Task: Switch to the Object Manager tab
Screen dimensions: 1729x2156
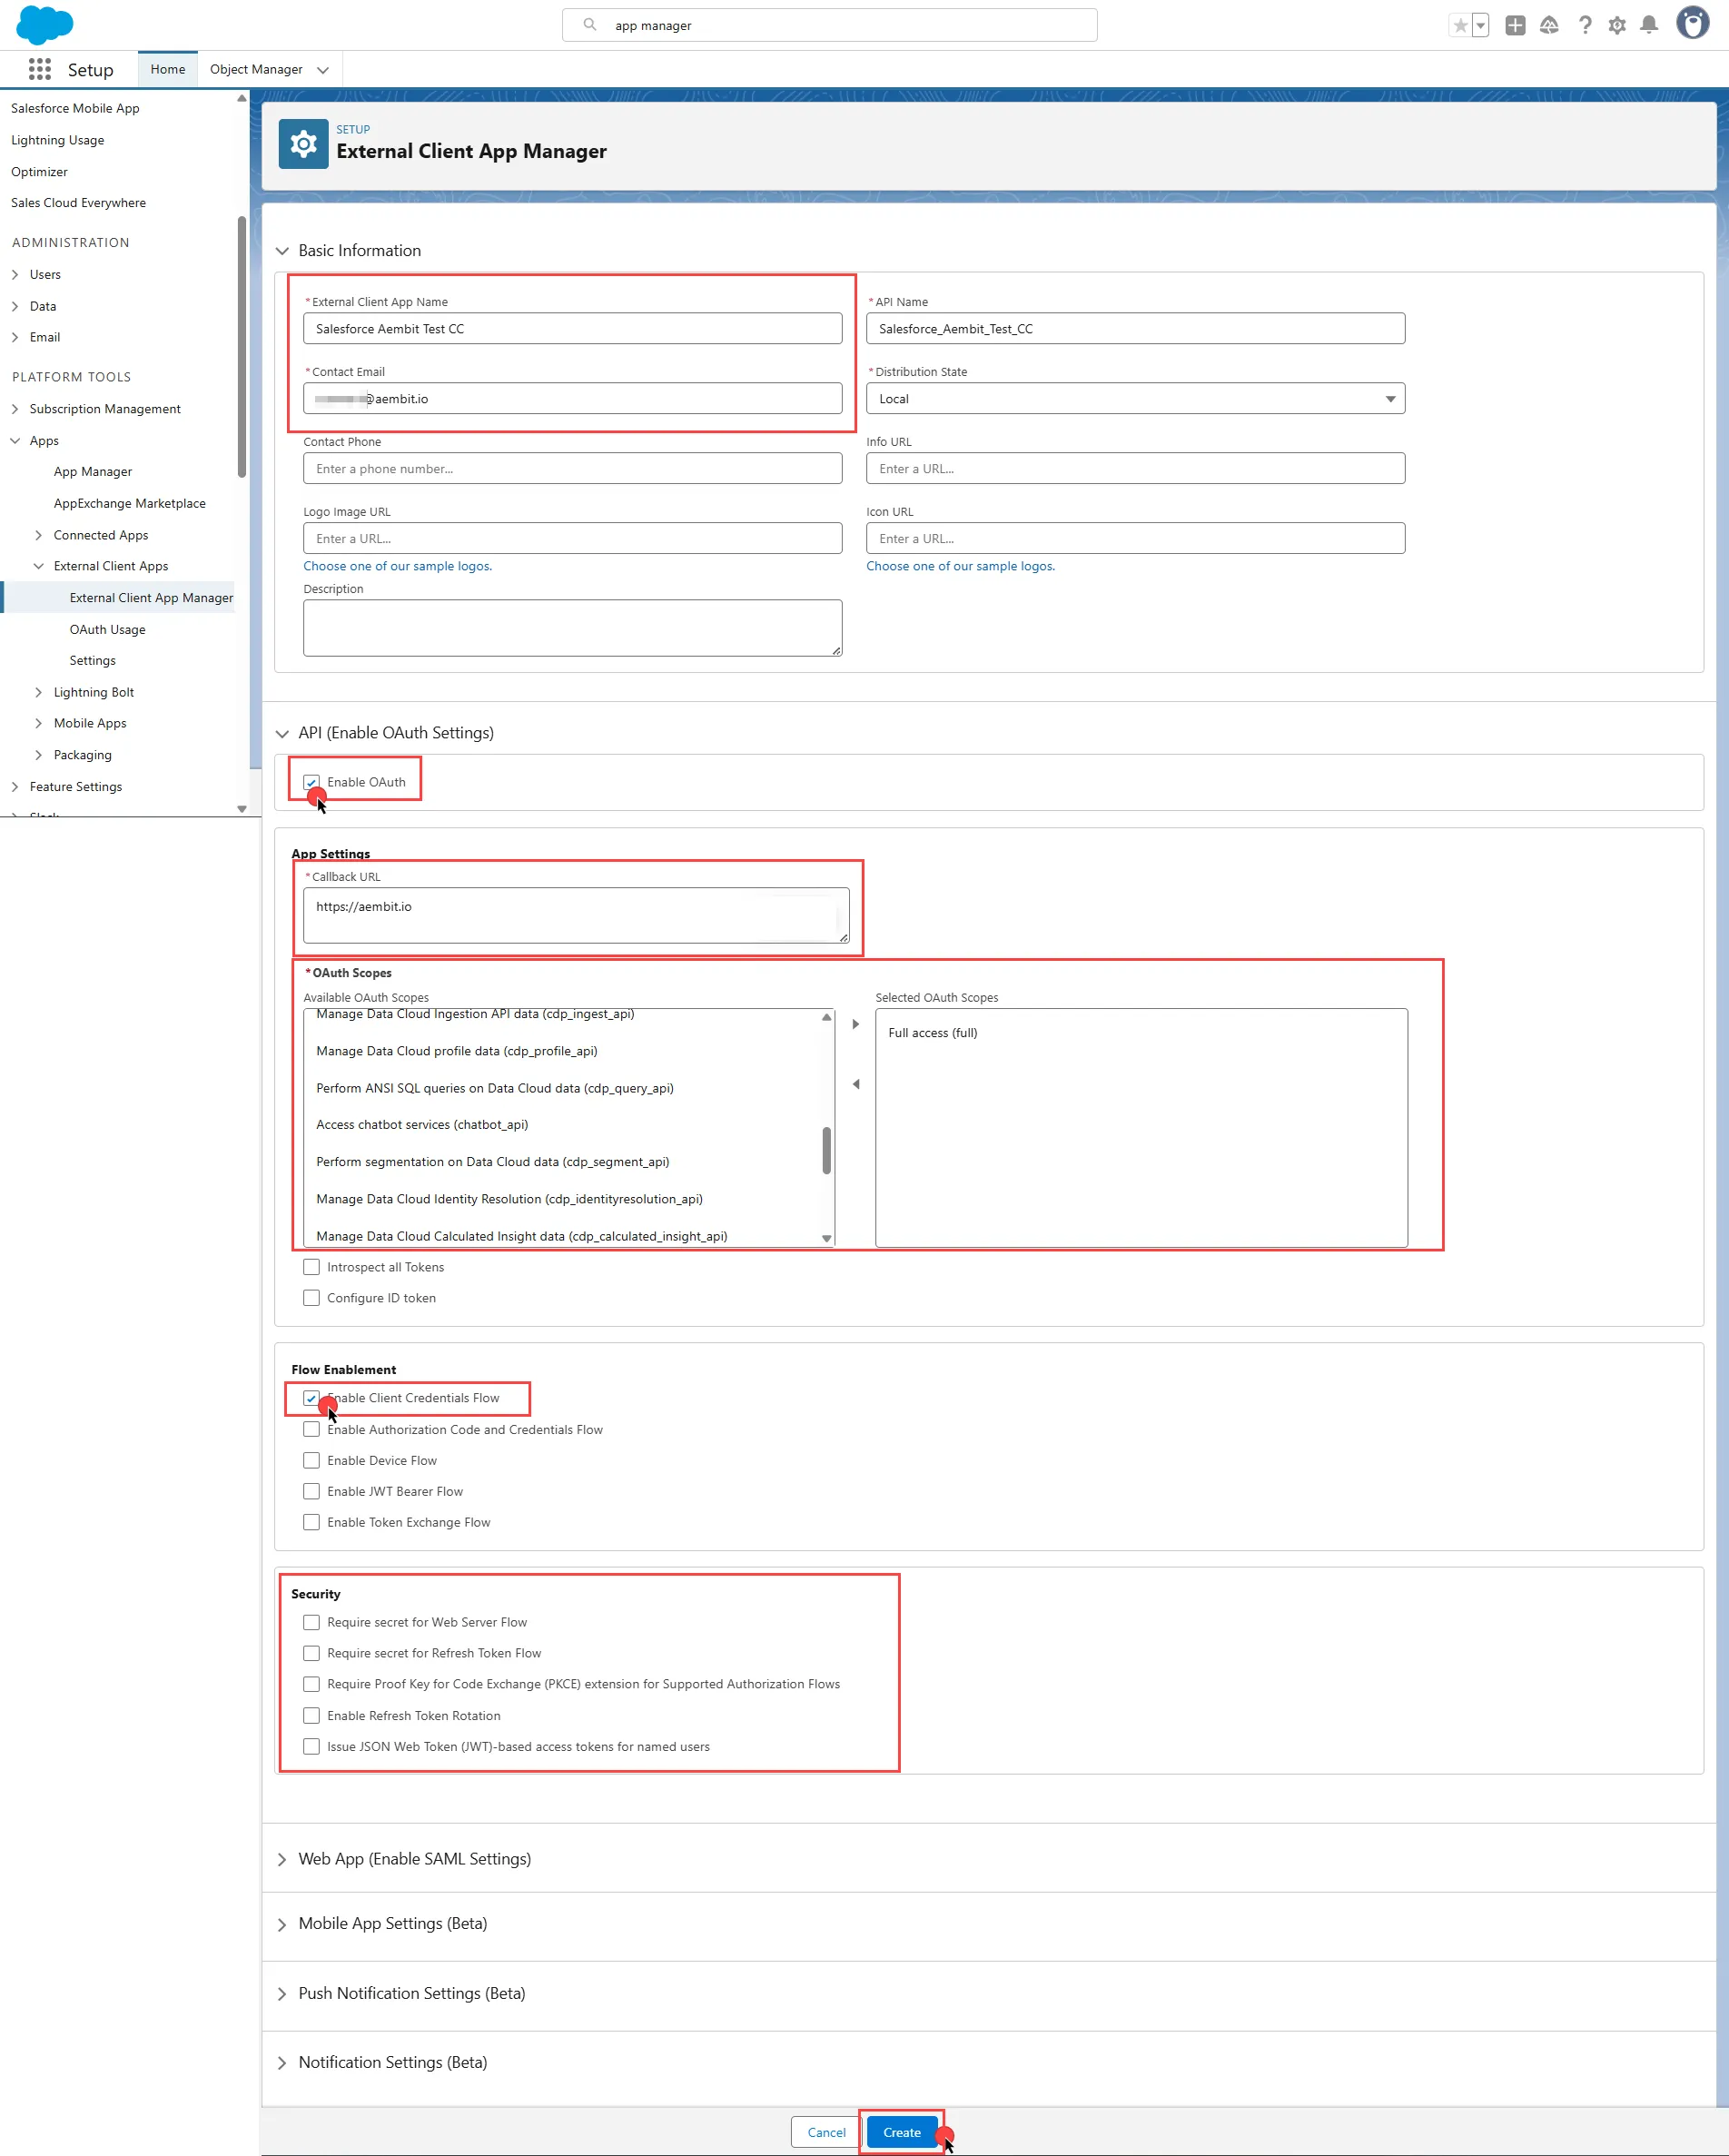Action: coord(256,69)
